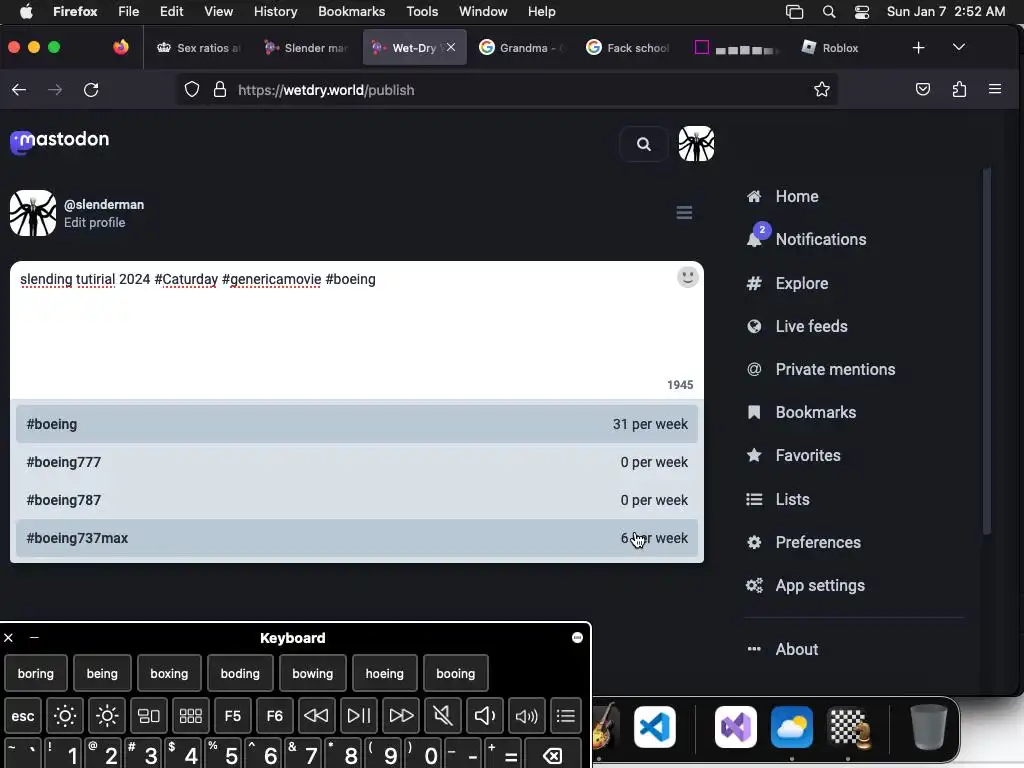Click the Explore hashtag icon
Screen dimensions: 1024x768
pos(754,283)
